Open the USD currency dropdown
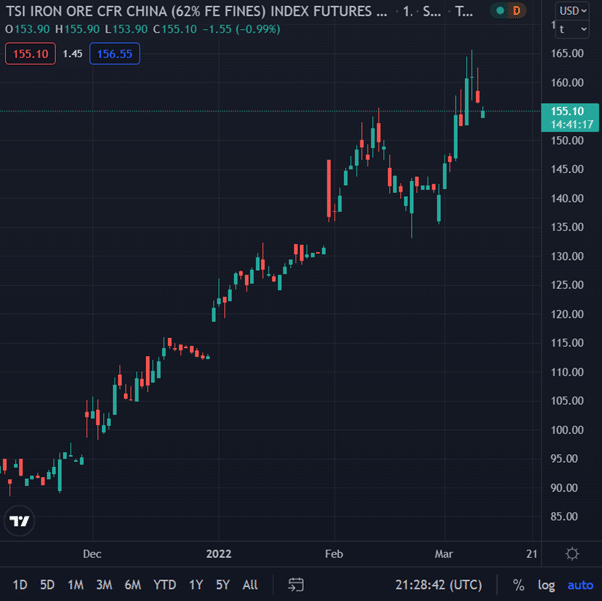The height and width of the screenshot is (601, 602). pyautogui.click(x=573, y=11)
